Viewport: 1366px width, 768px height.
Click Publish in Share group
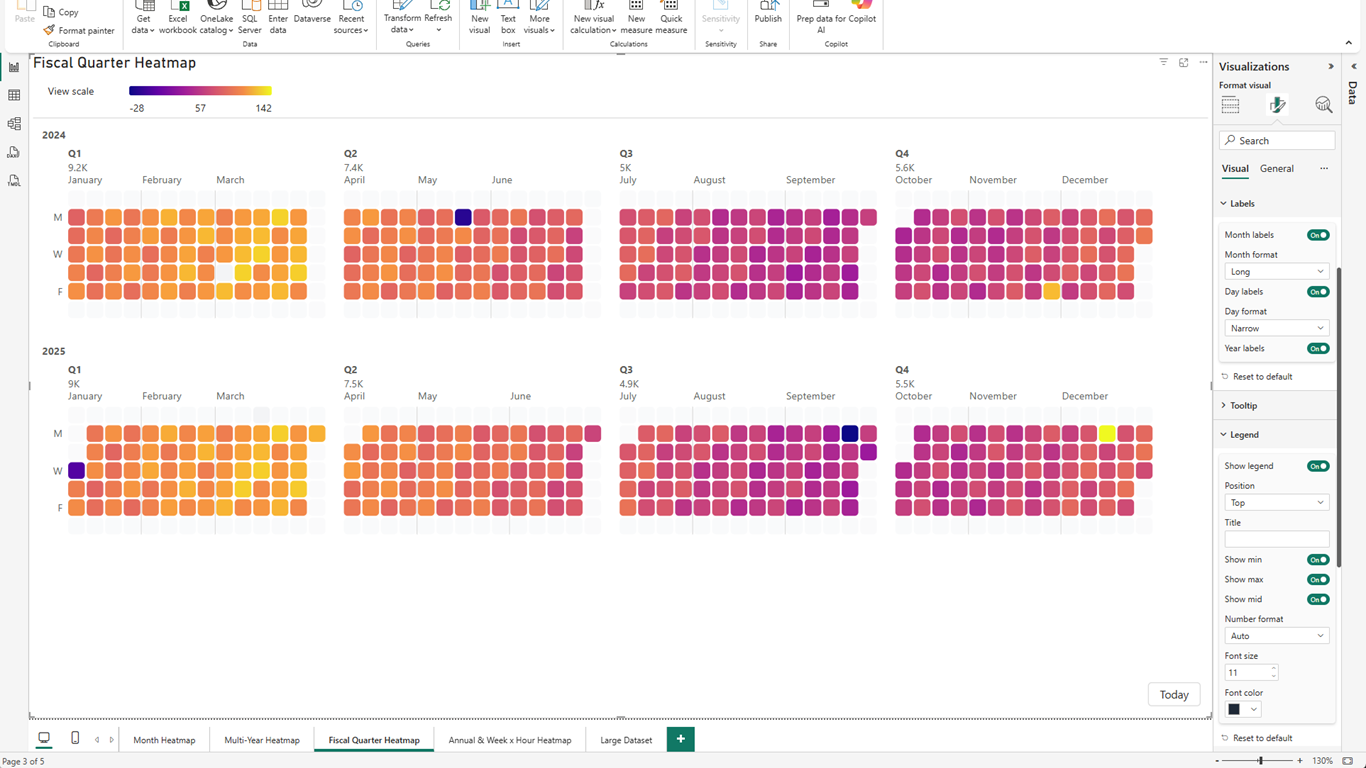coord(768,12)
